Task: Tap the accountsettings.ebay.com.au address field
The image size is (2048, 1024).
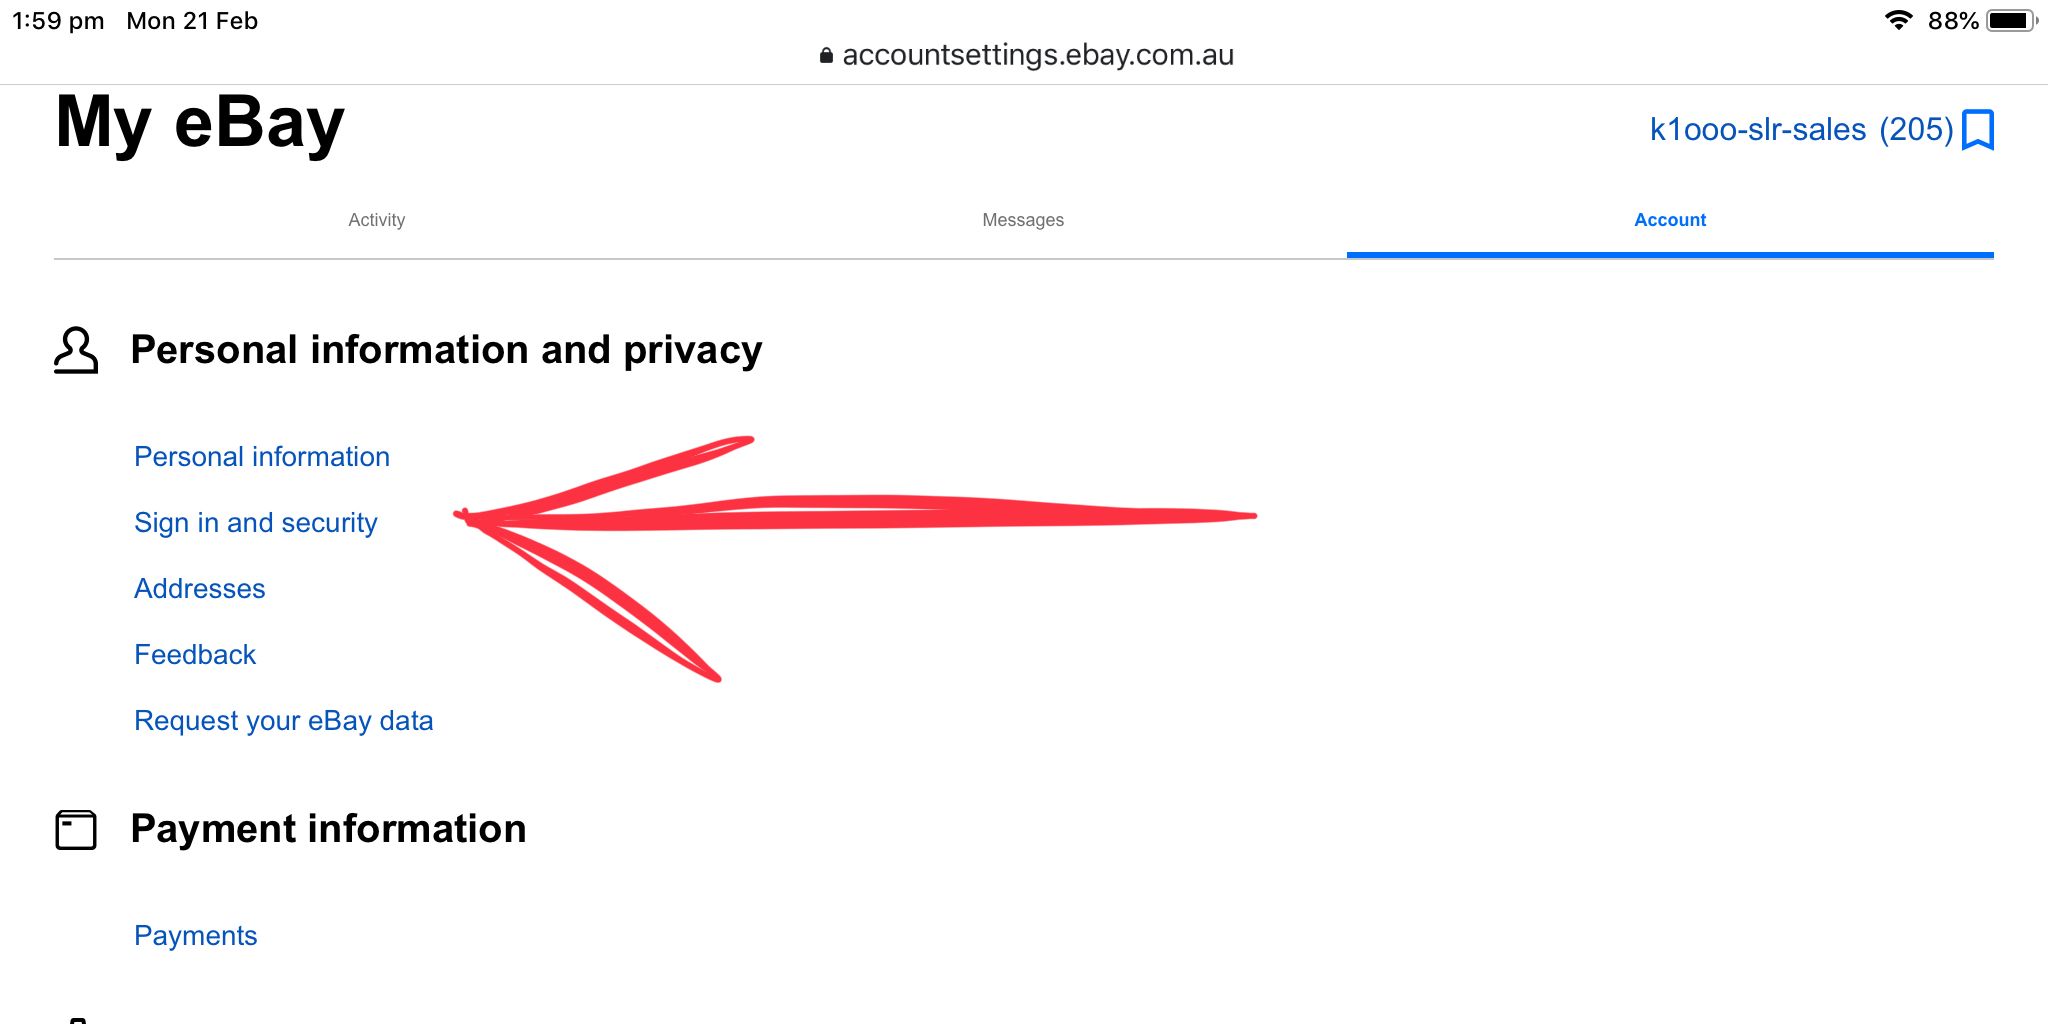Action: pos(1037,55)
